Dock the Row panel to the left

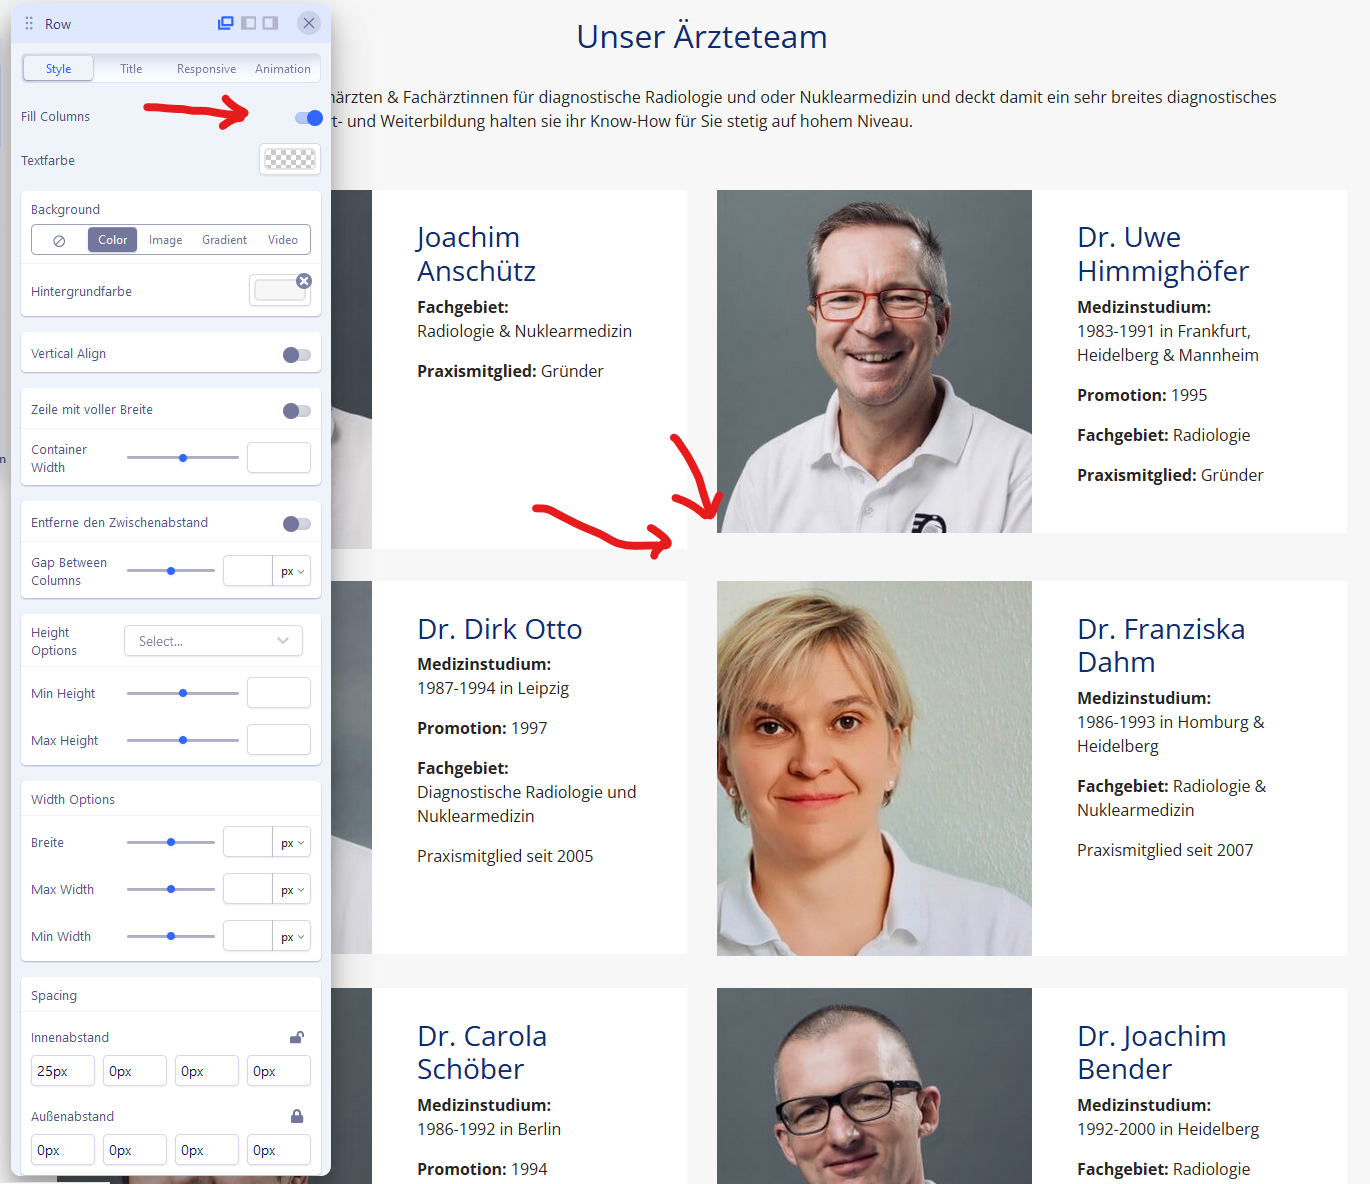point(248,23)
